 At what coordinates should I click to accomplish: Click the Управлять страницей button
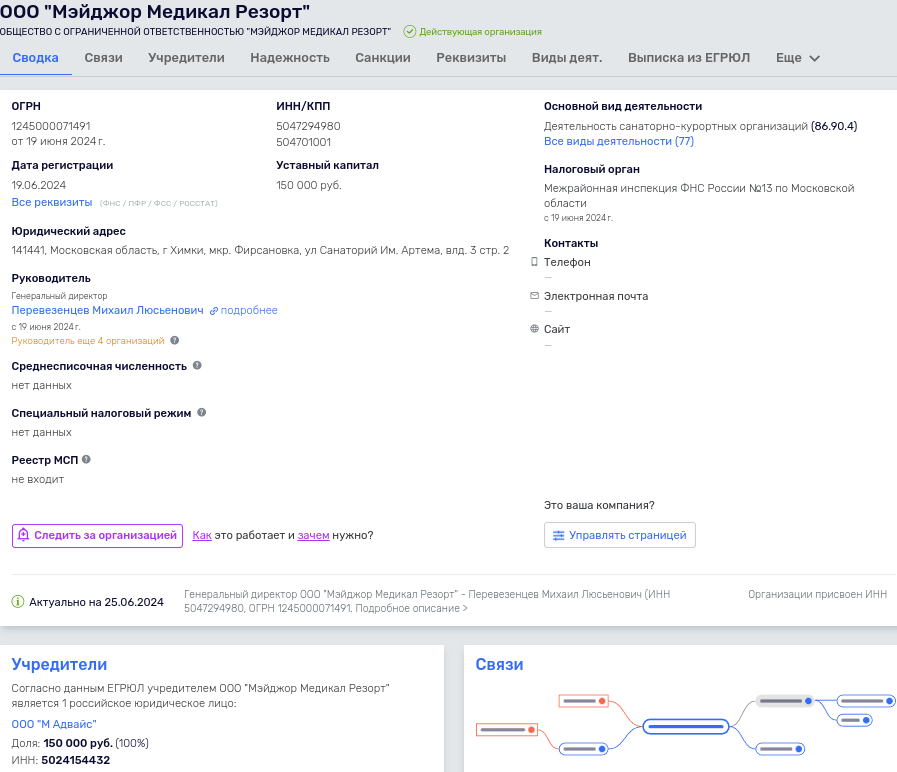coord(620,535)
